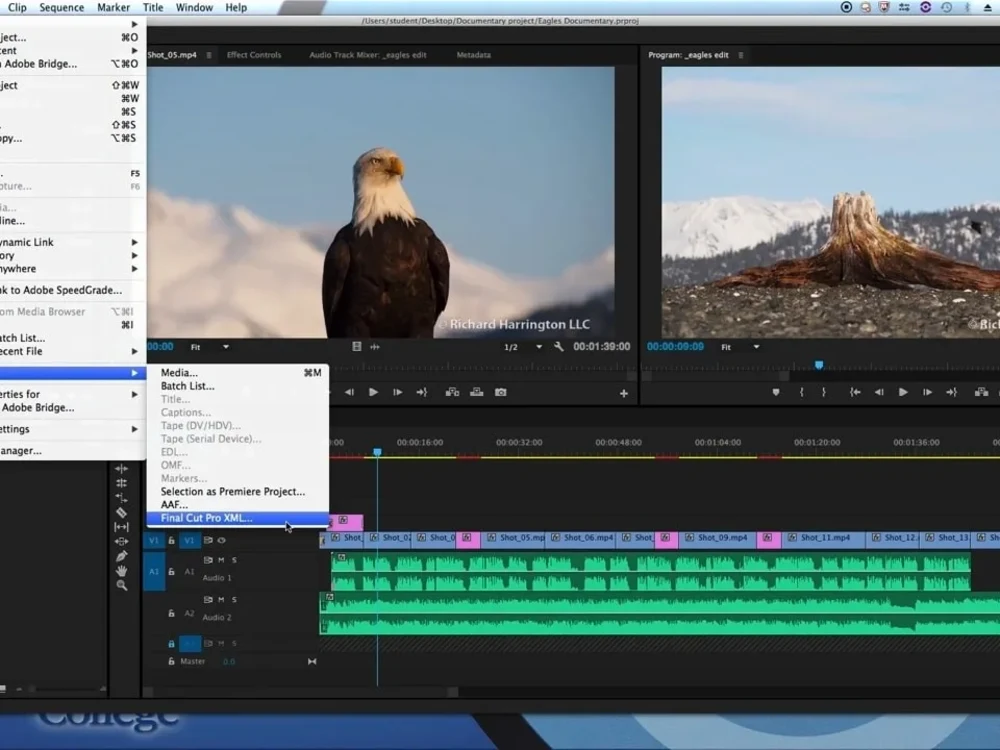Select the Rate Stretch tool
This screenshot has height=750, width=1000.
[x=121, y=497]
